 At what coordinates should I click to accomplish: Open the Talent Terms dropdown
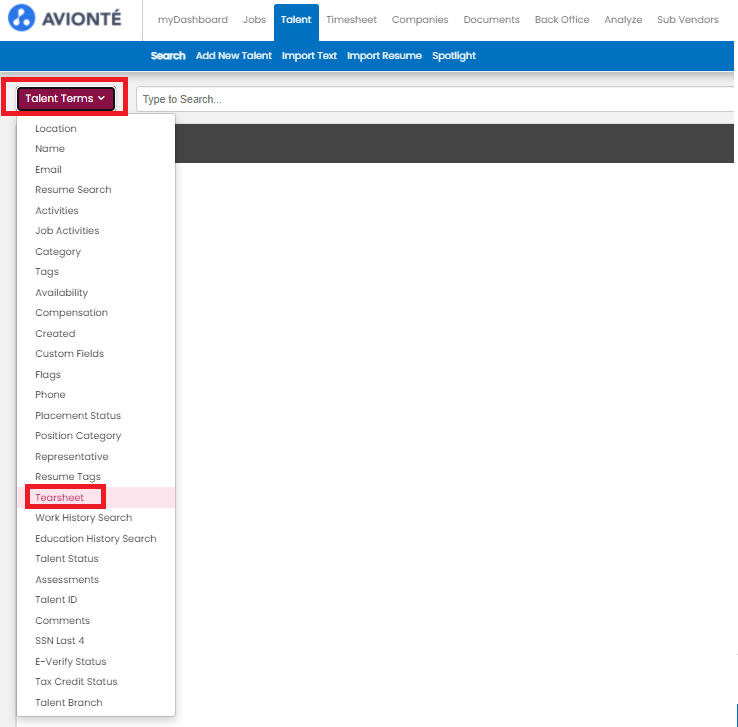click(x=65, y=98)
